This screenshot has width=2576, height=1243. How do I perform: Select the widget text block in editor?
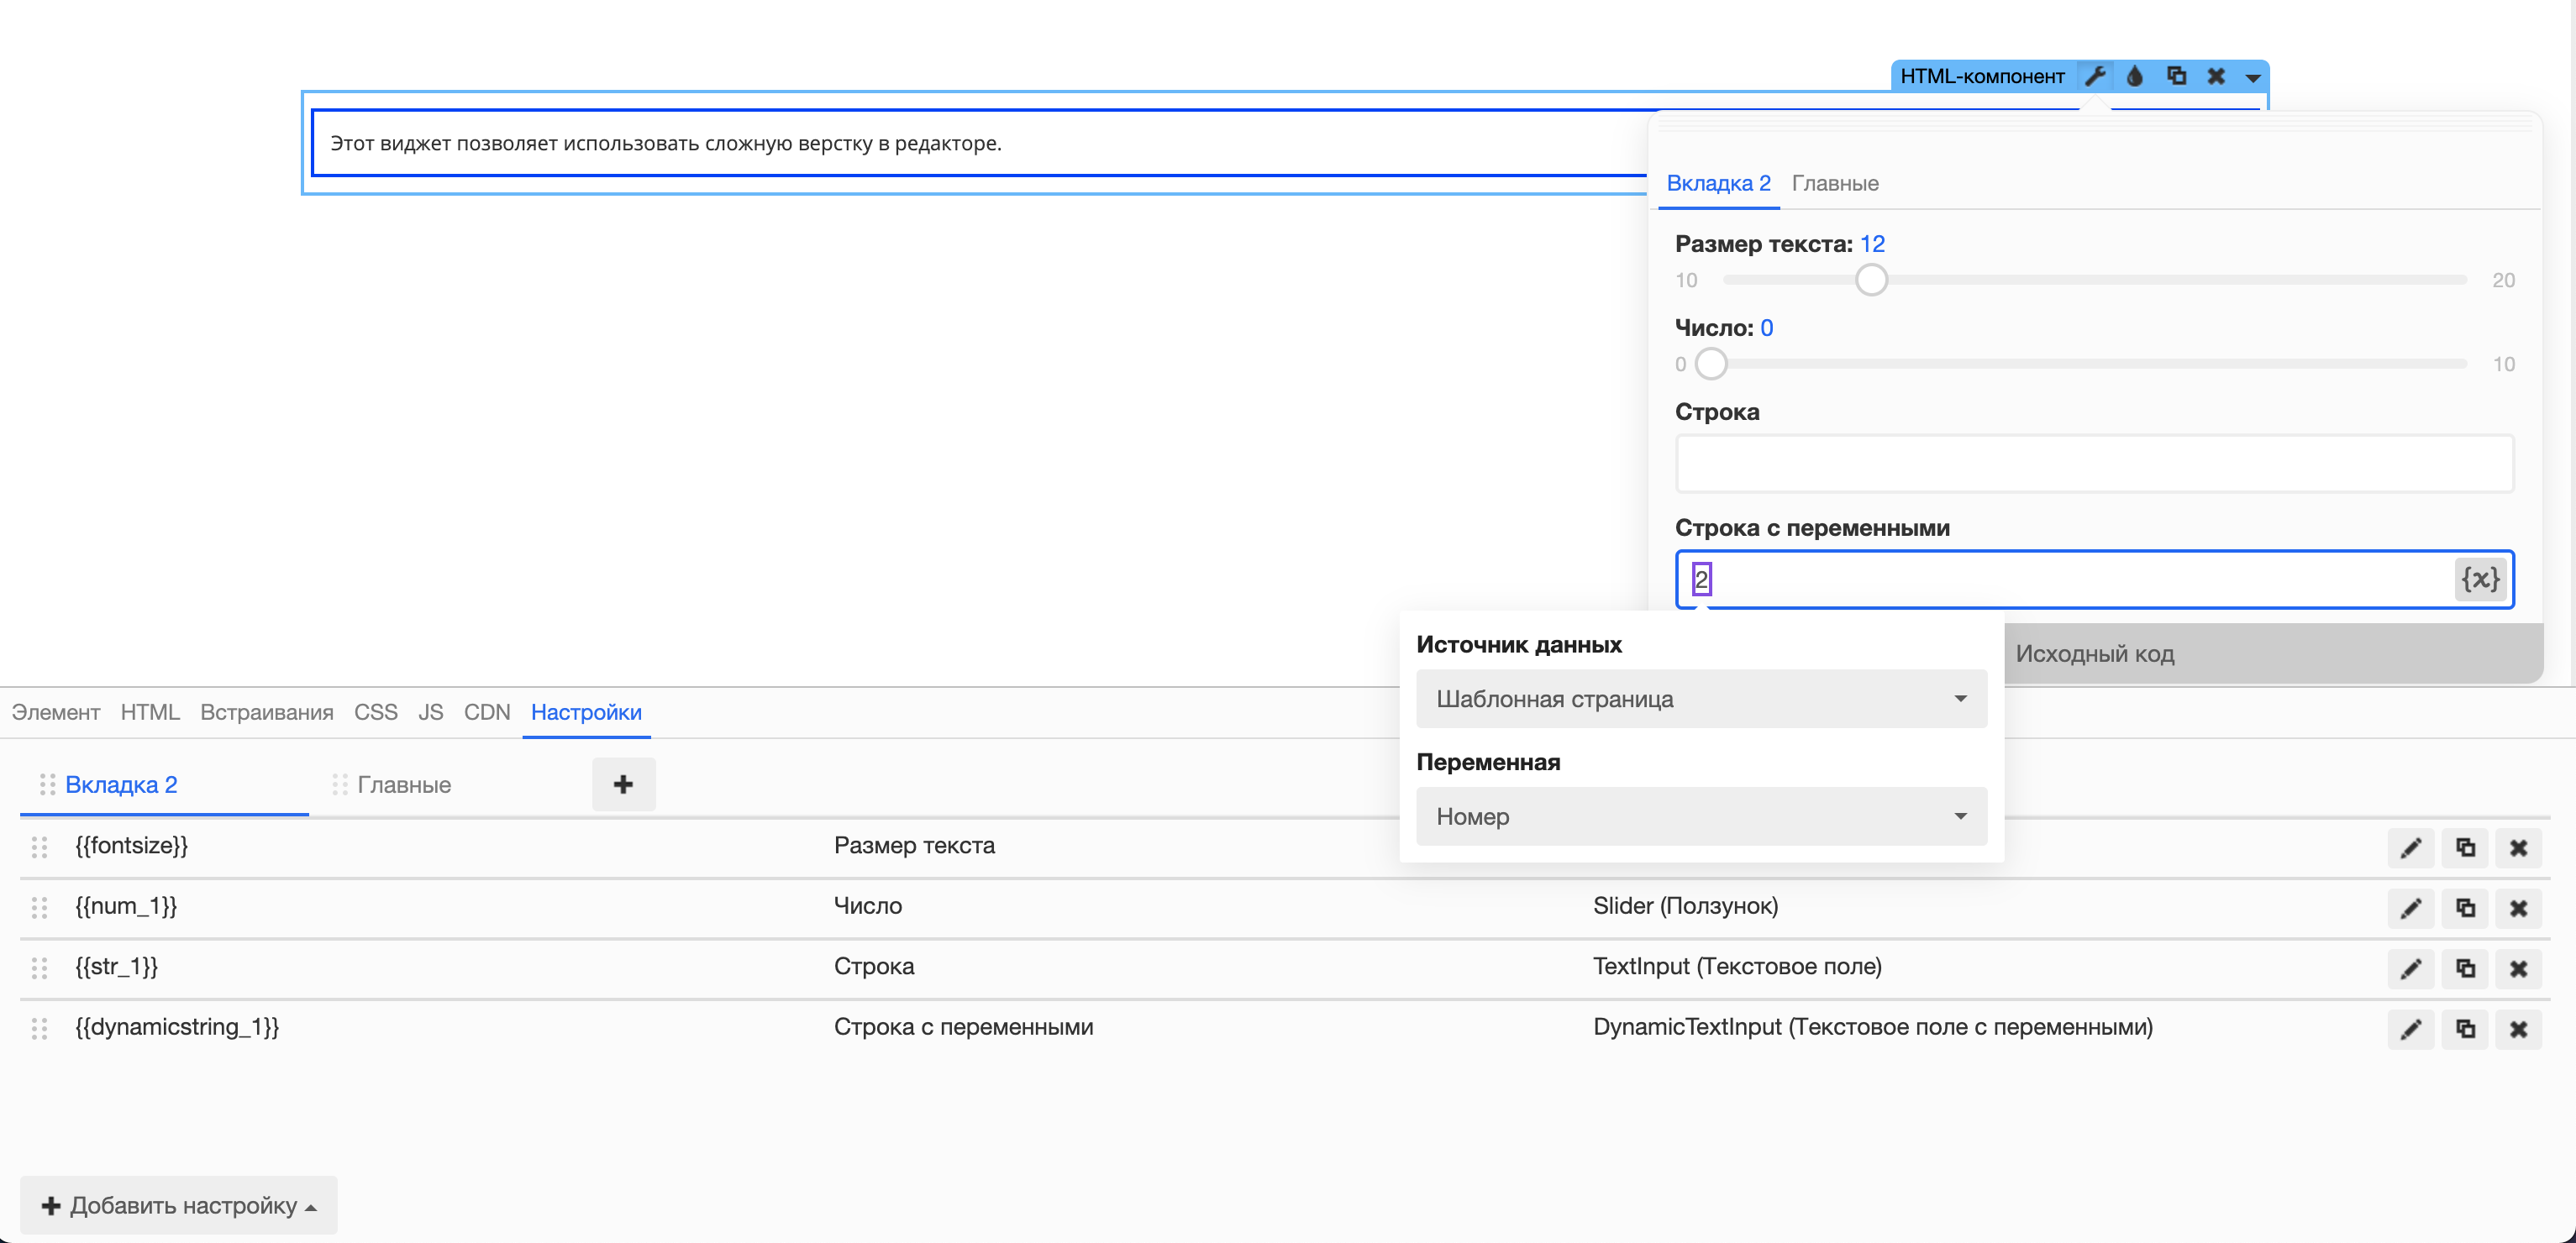(665, 143)
